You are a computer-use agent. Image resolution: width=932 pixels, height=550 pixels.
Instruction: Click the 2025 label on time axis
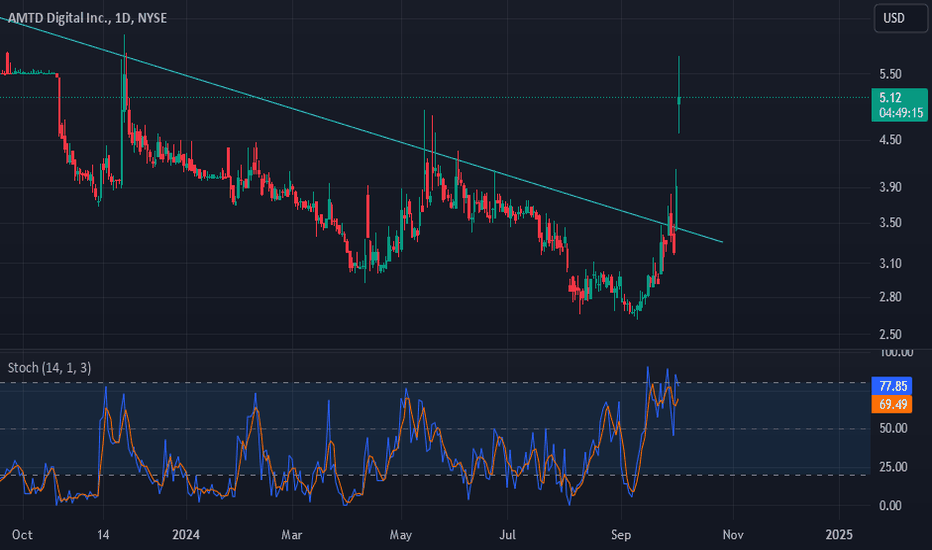click(839, 535)
